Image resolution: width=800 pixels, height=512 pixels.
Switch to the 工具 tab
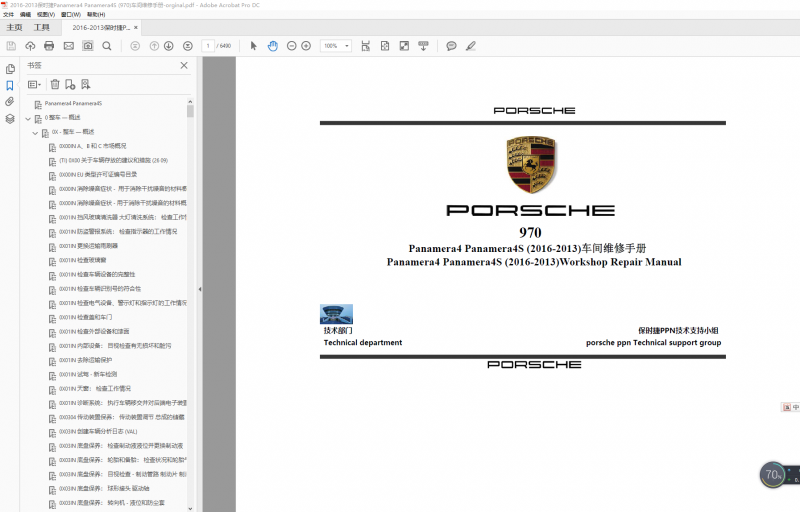tap(42, 28)
